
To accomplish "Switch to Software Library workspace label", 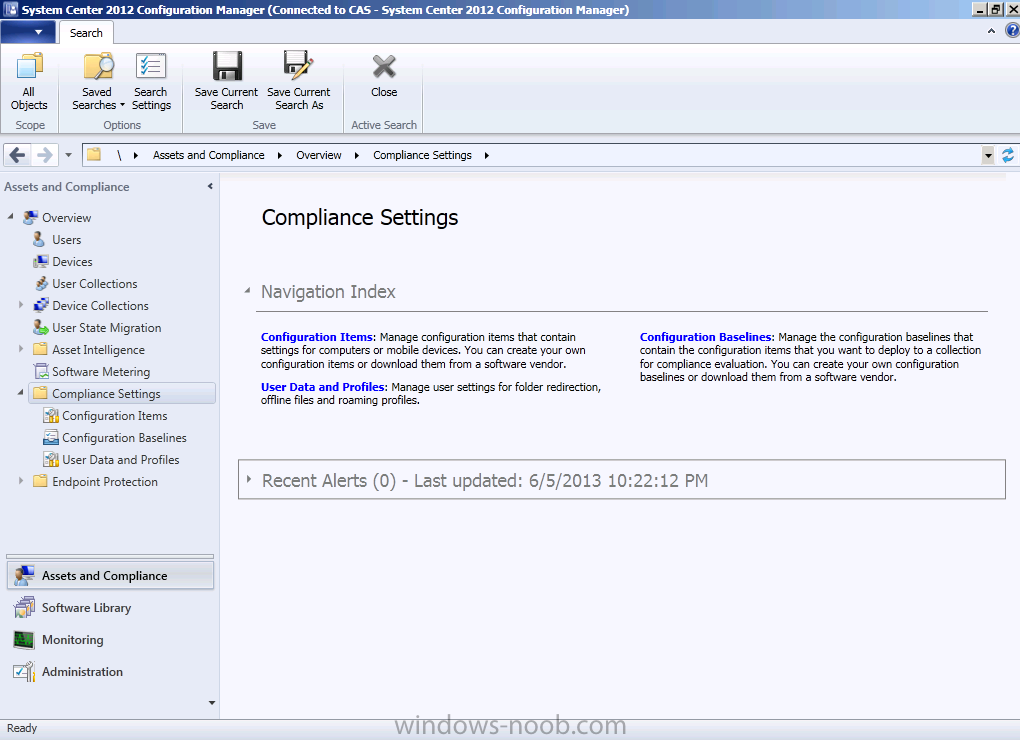I will pyautogui.click(x=87, y=607).
